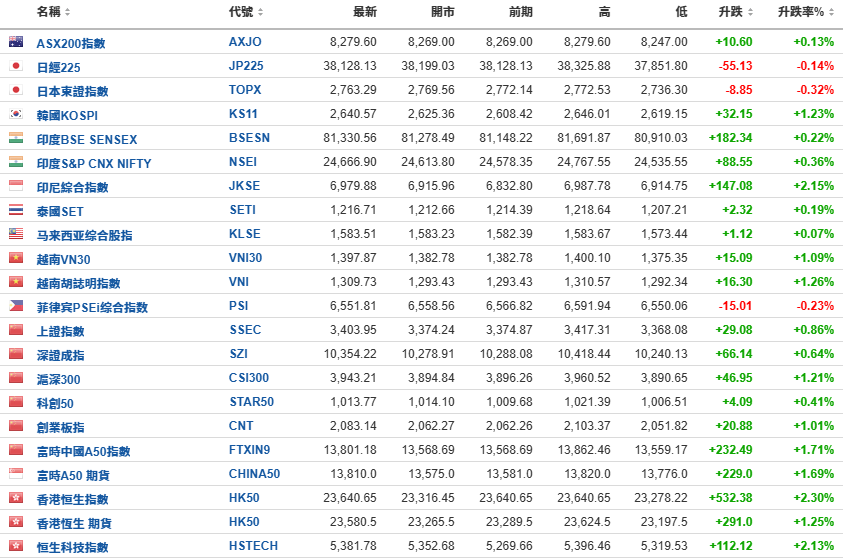Click the HSTECH ticker code

pos(253,546)
